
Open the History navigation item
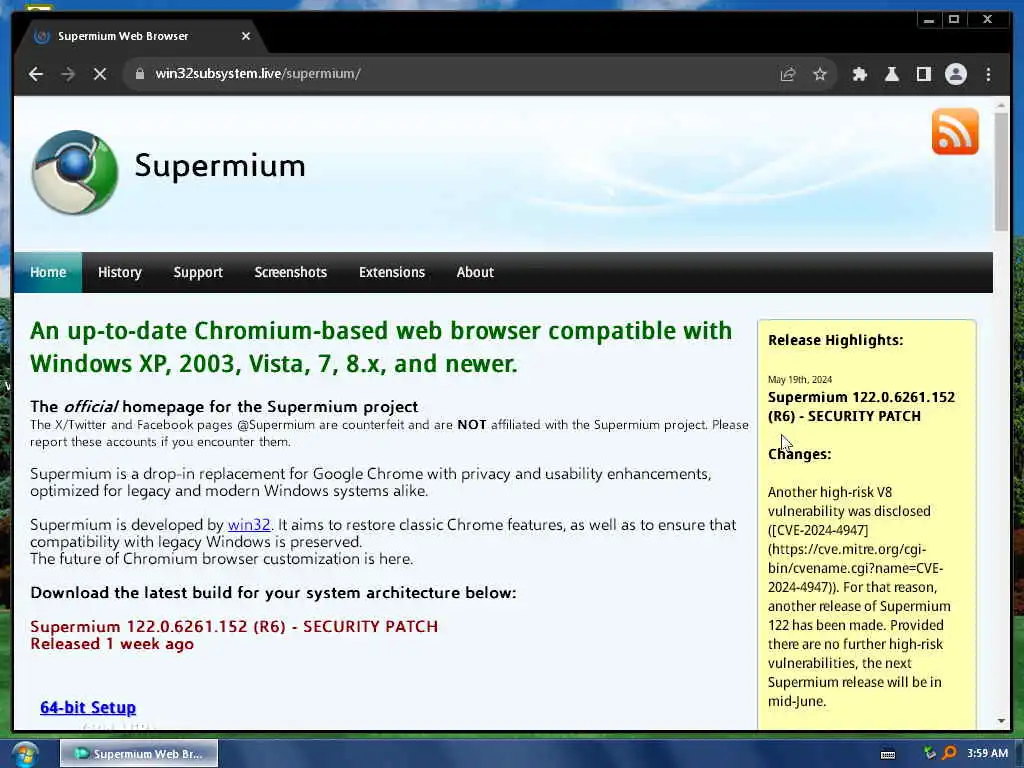point(120,272)
